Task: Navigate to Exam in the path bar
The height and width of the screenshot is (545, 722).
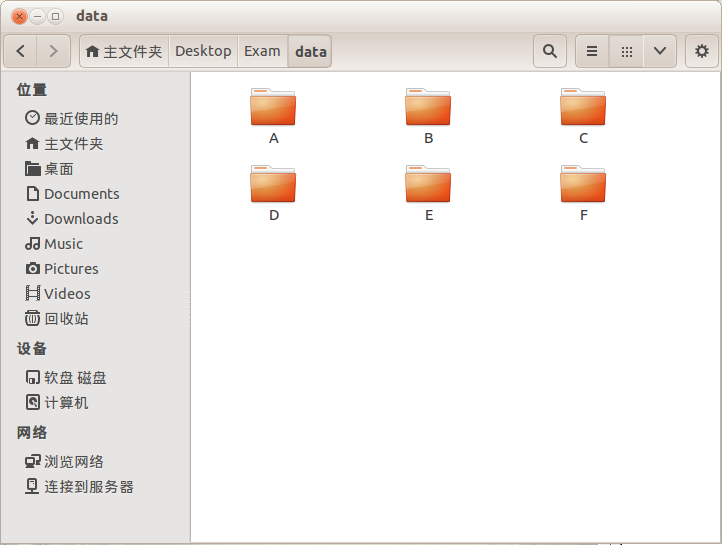Action: [x=262, y=51]
